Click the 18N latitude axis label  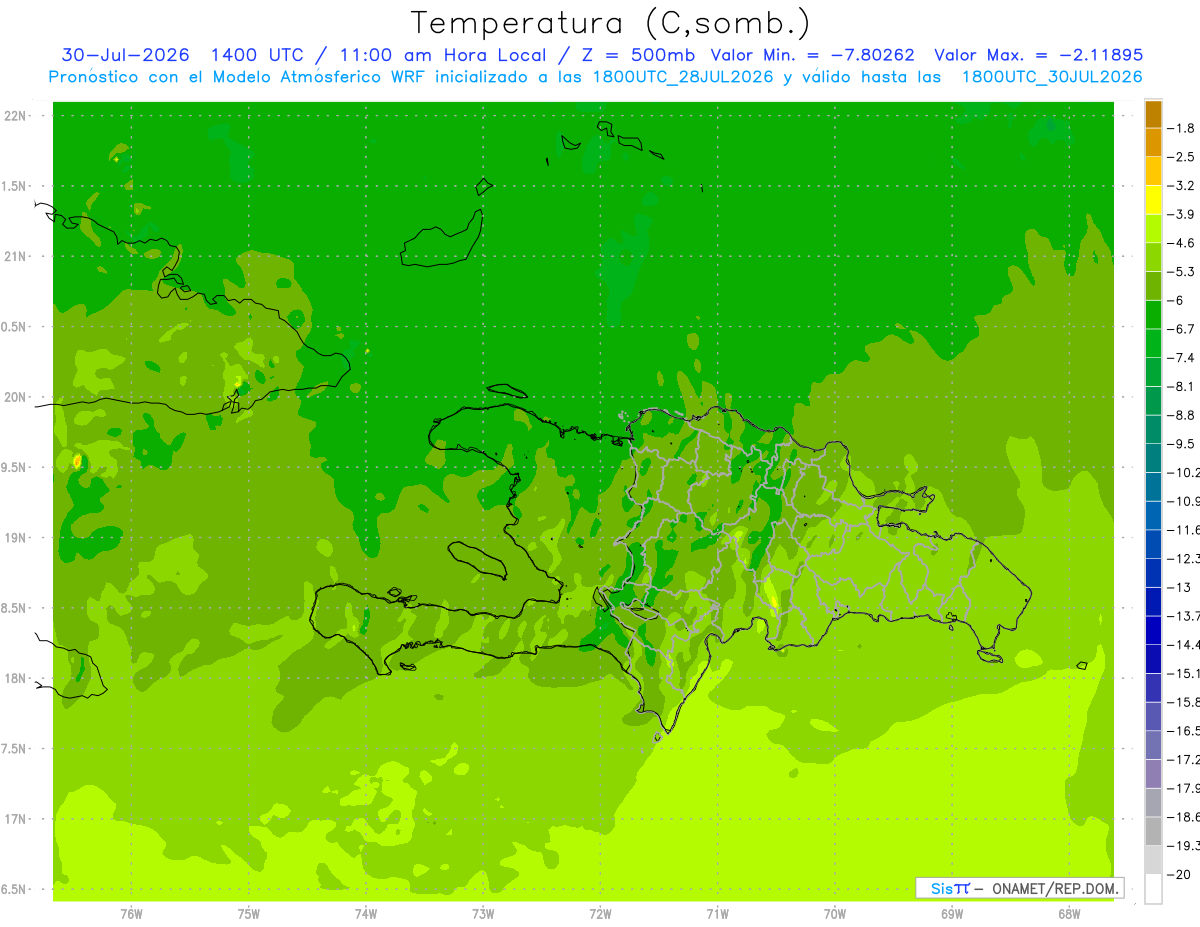pyautogui.click(x=17, y=678)
